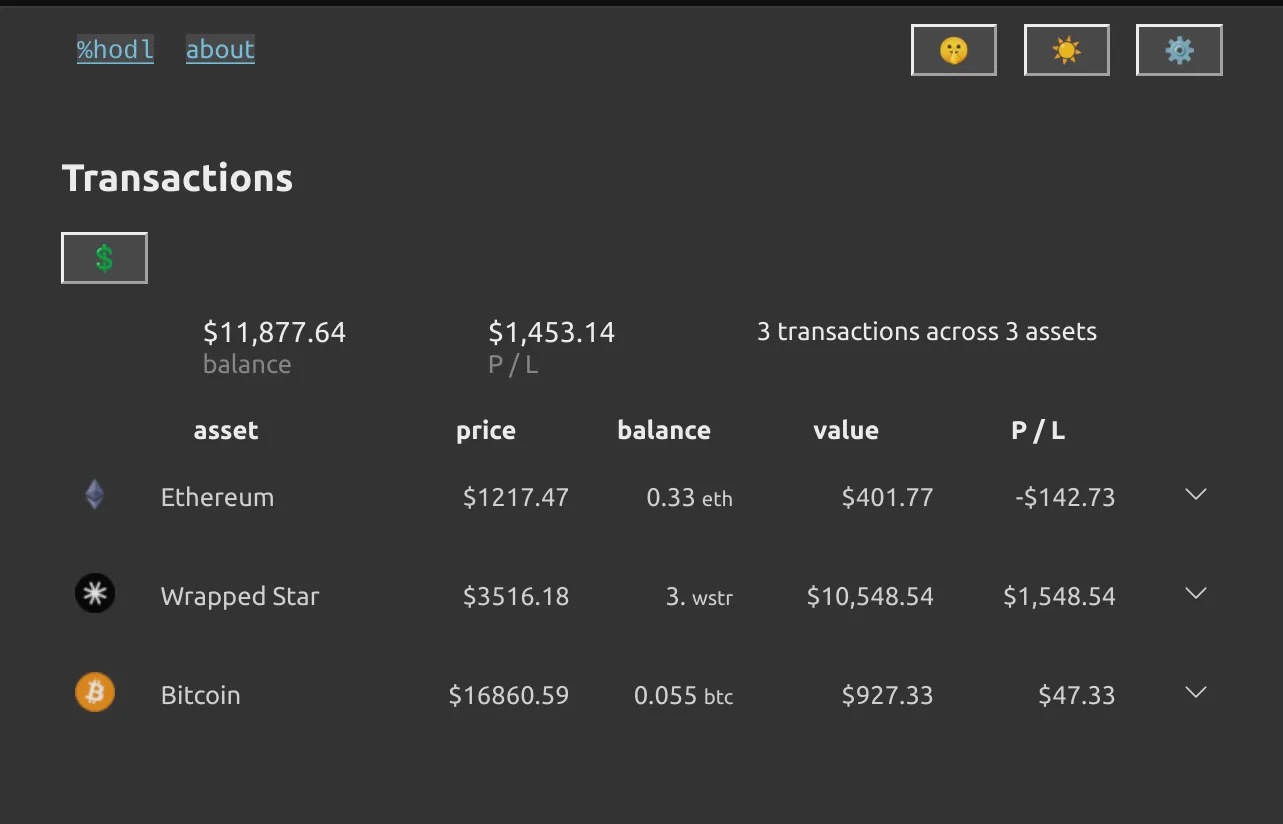The width and height of the screenshot is (1283, 824).
Task: Switch to light theme with sun button
Action: (x=1066, y=50)
